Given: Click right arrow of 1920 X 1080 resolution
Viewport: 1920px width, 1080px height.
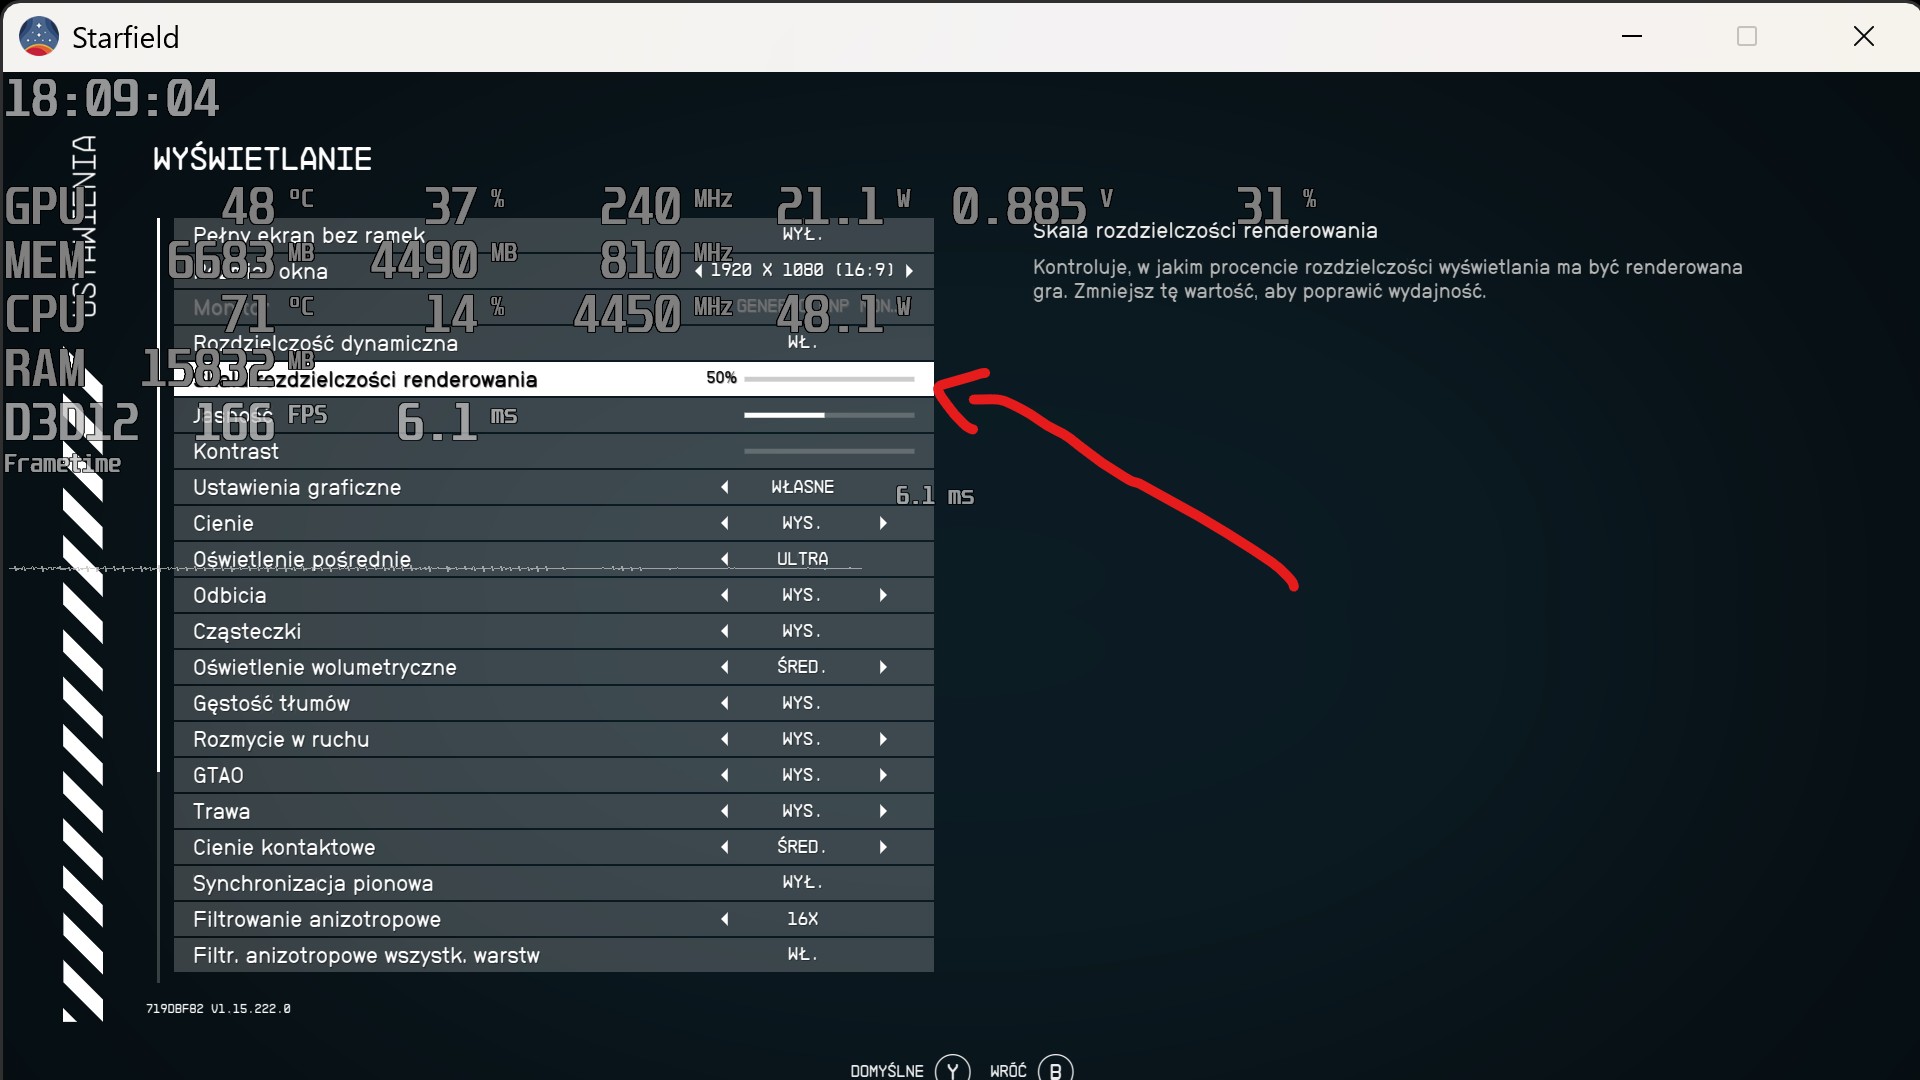Looking at the screenshot, I should pyautogui.click(x=909, y=271).
